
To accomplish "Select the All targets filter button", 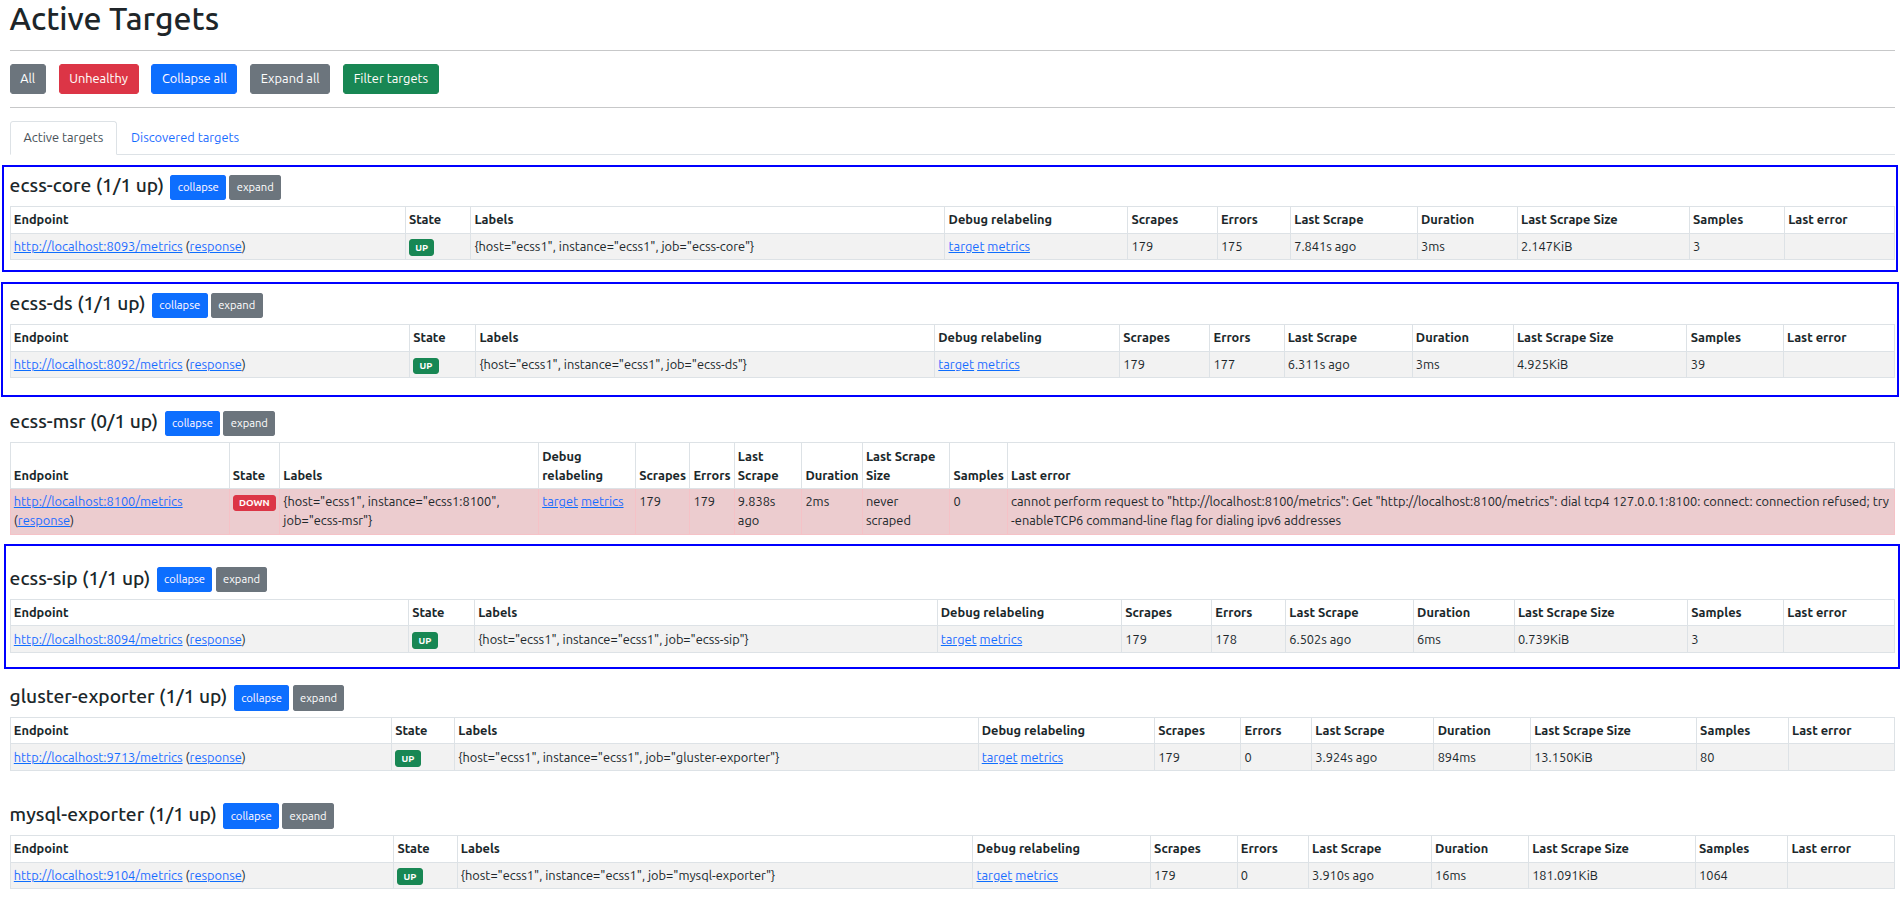I will click(x=28, y=79).
